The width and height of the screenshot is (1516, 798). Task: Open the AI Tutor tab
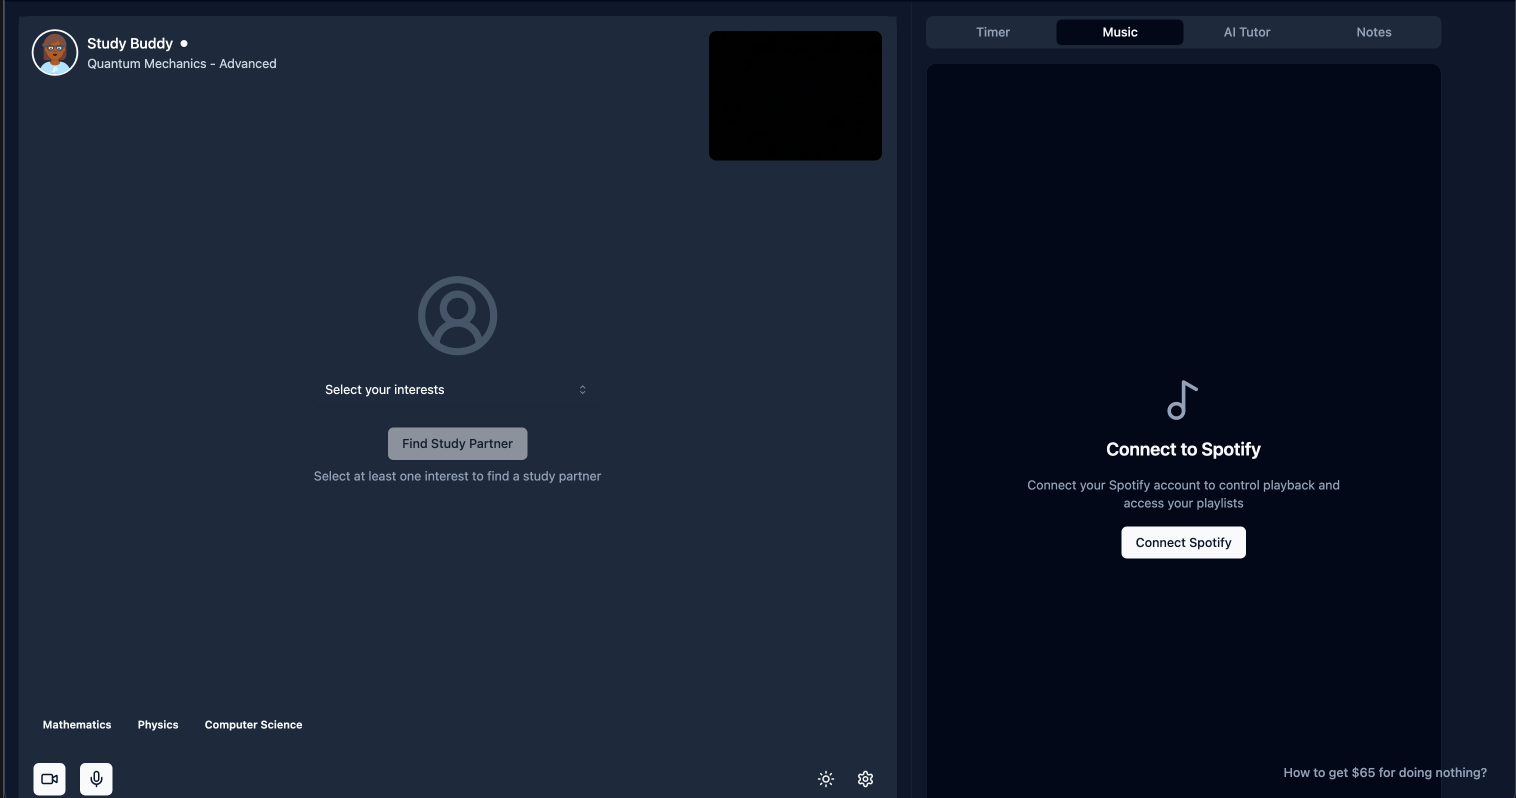(1247, 32)
